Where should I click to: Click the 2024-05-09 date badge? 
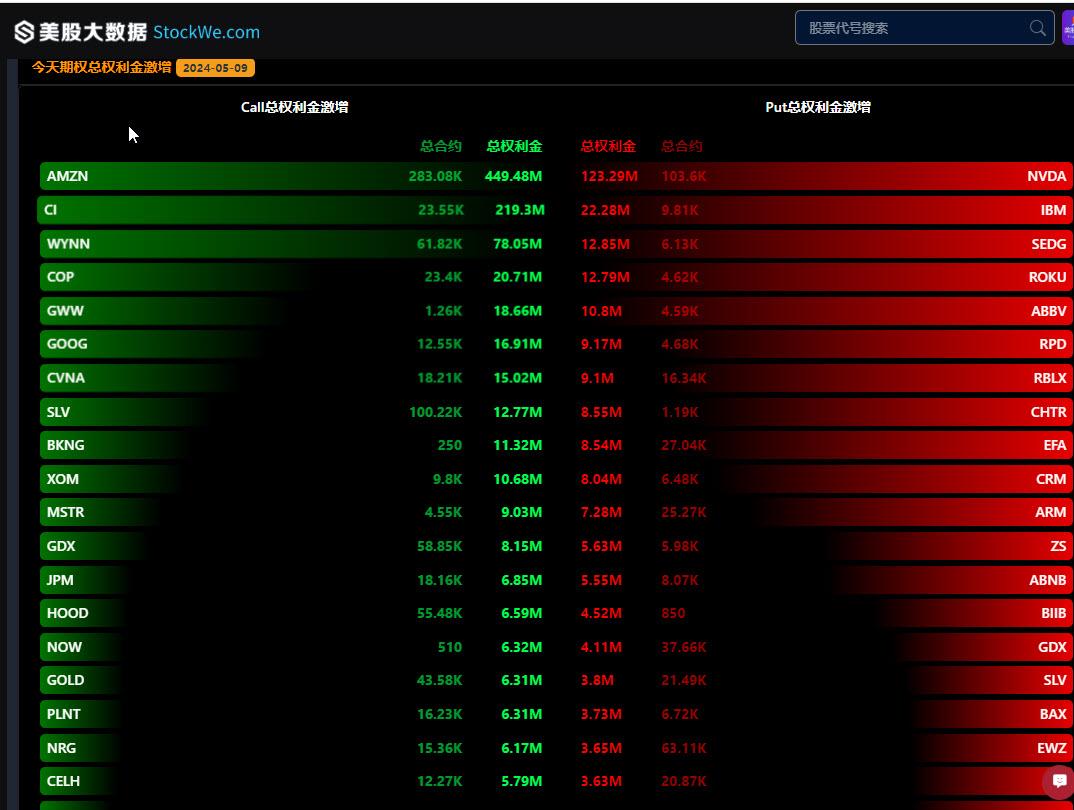215,68
